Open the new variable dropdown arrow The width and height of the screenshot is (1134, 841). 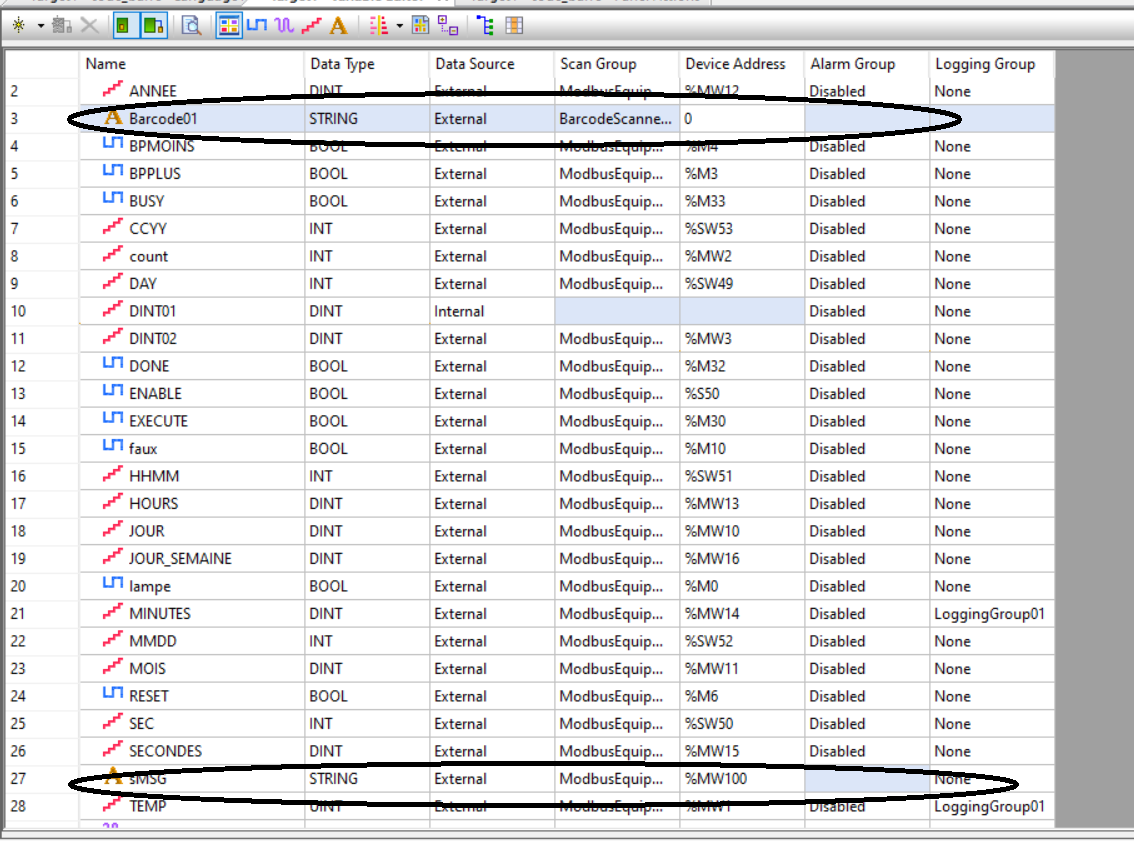point(41,26)
